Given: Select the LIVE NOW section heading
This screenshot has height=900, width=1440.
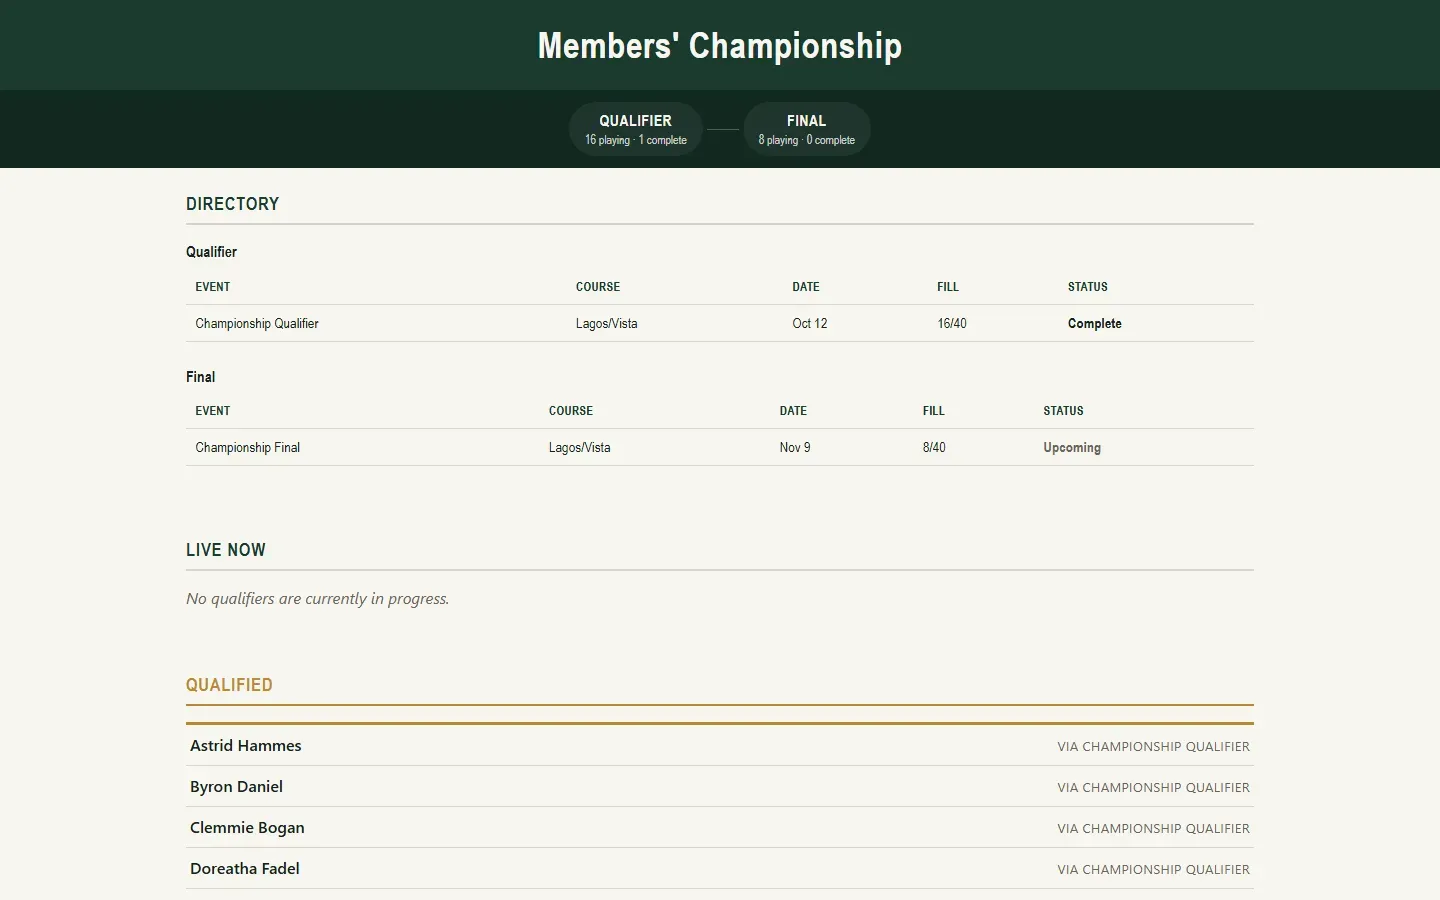Looking at the screenshot, I should [x=226, y=550].
